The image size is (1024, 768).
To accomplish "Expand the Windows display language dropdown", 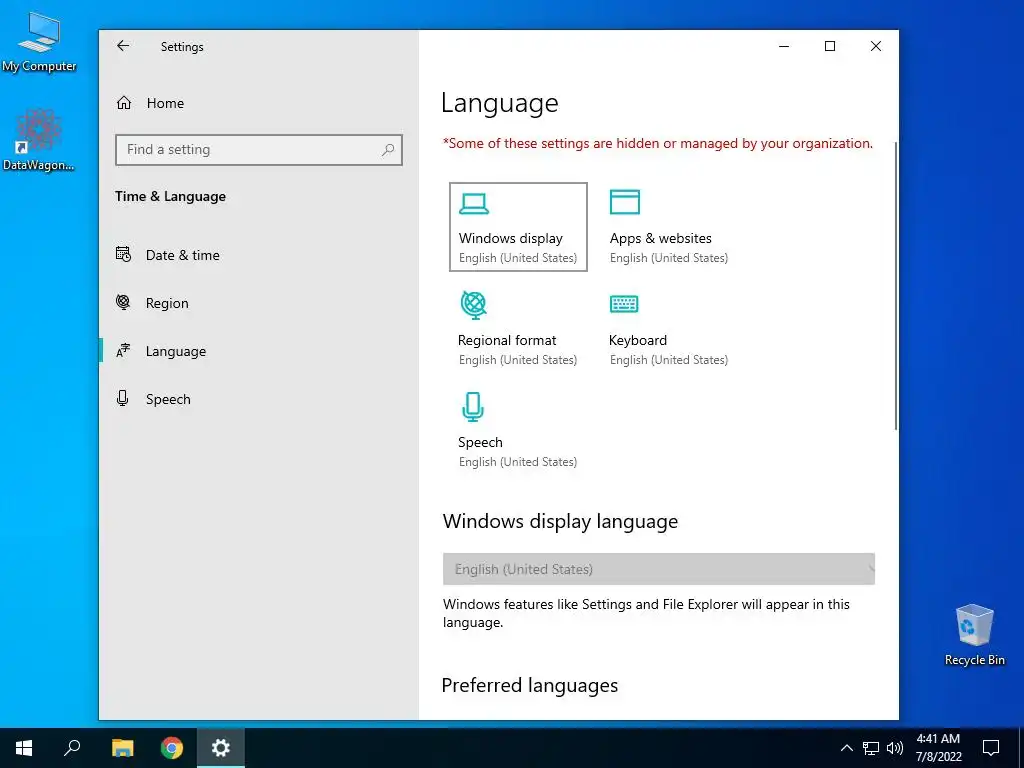I will [658, 569].
